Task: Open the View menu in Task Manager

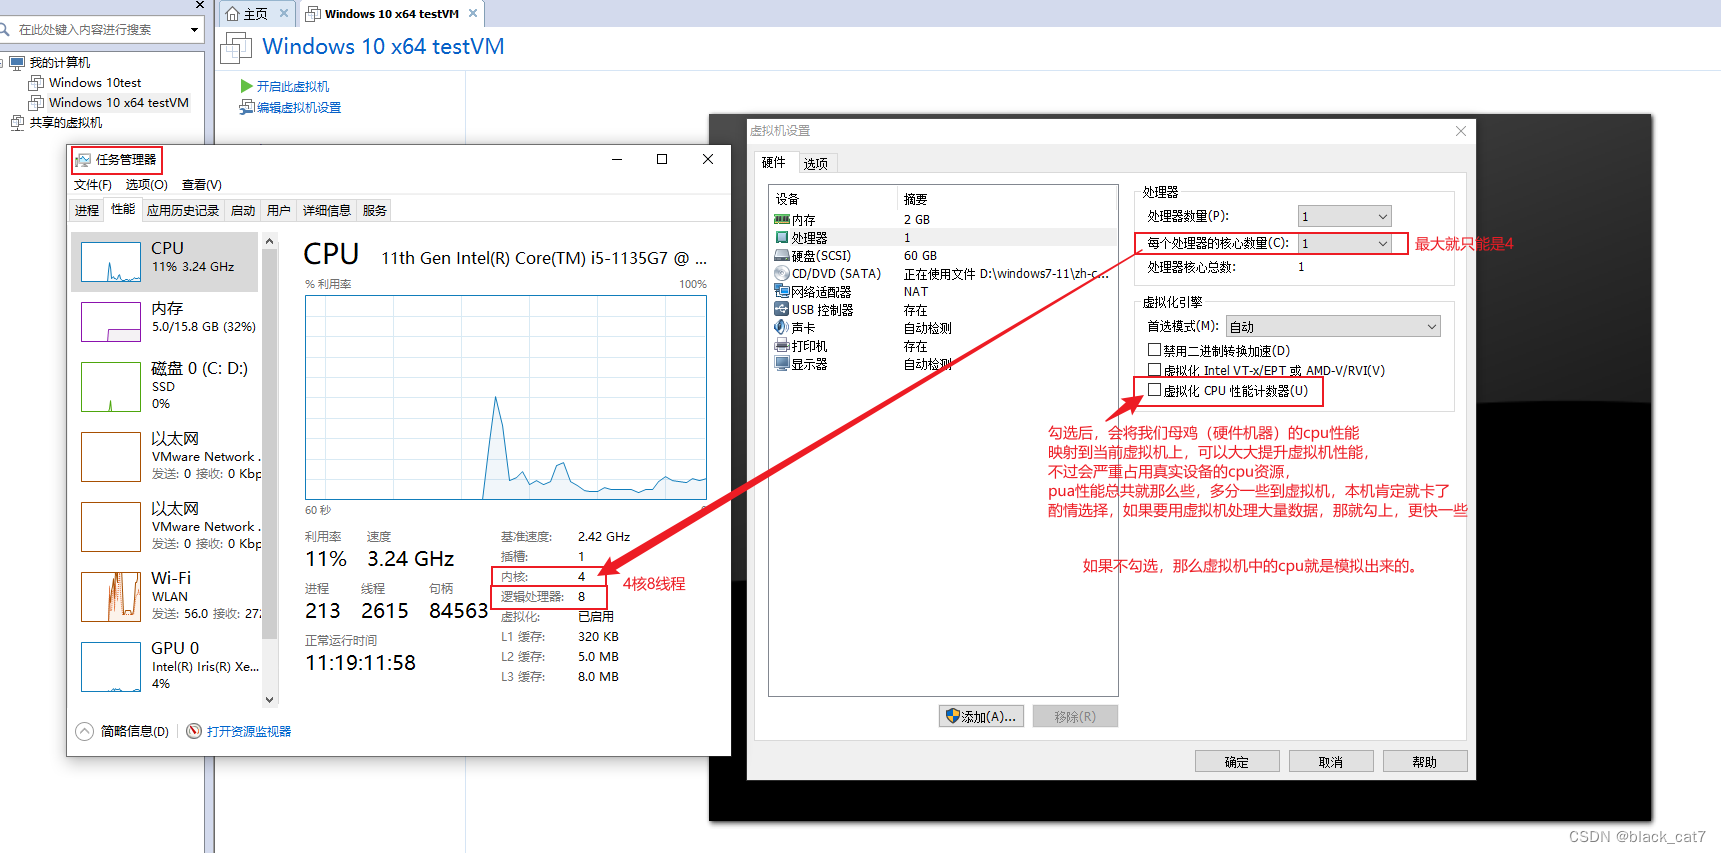Action: (x=201, y=185)
